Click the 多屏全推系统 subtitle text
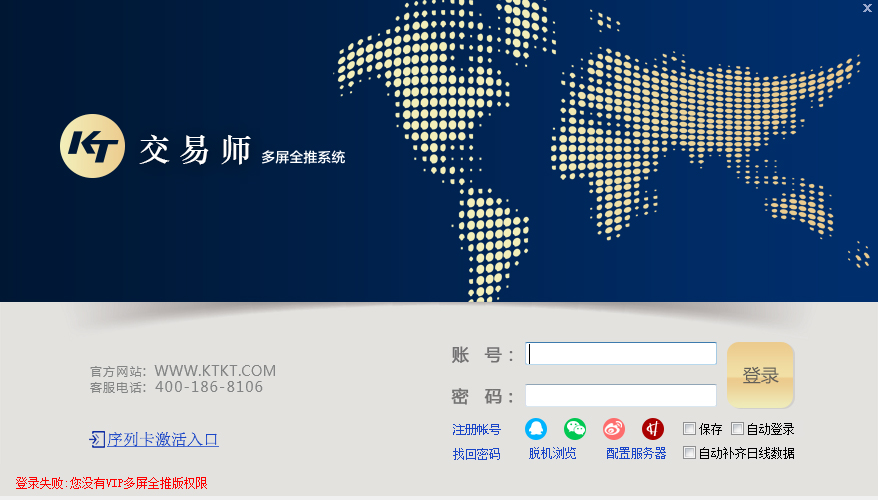The height and width of the screenshot is (500, 878). click(303, 157)
